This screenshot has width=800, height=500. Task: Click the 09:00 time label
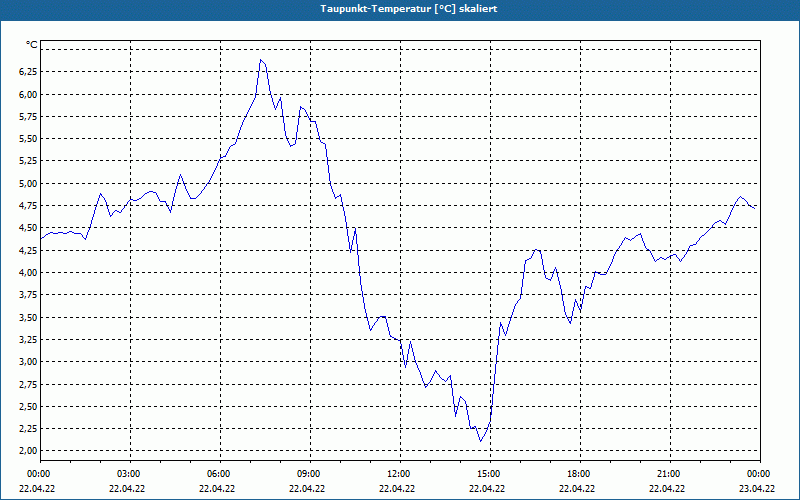(x=310, y=474)
